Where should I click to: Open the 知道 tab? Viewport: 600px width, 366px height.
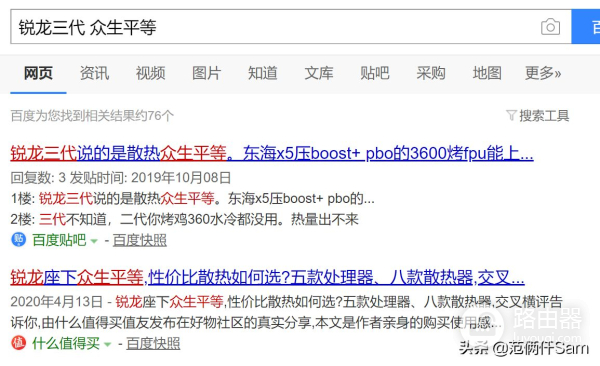pos(262,73)
